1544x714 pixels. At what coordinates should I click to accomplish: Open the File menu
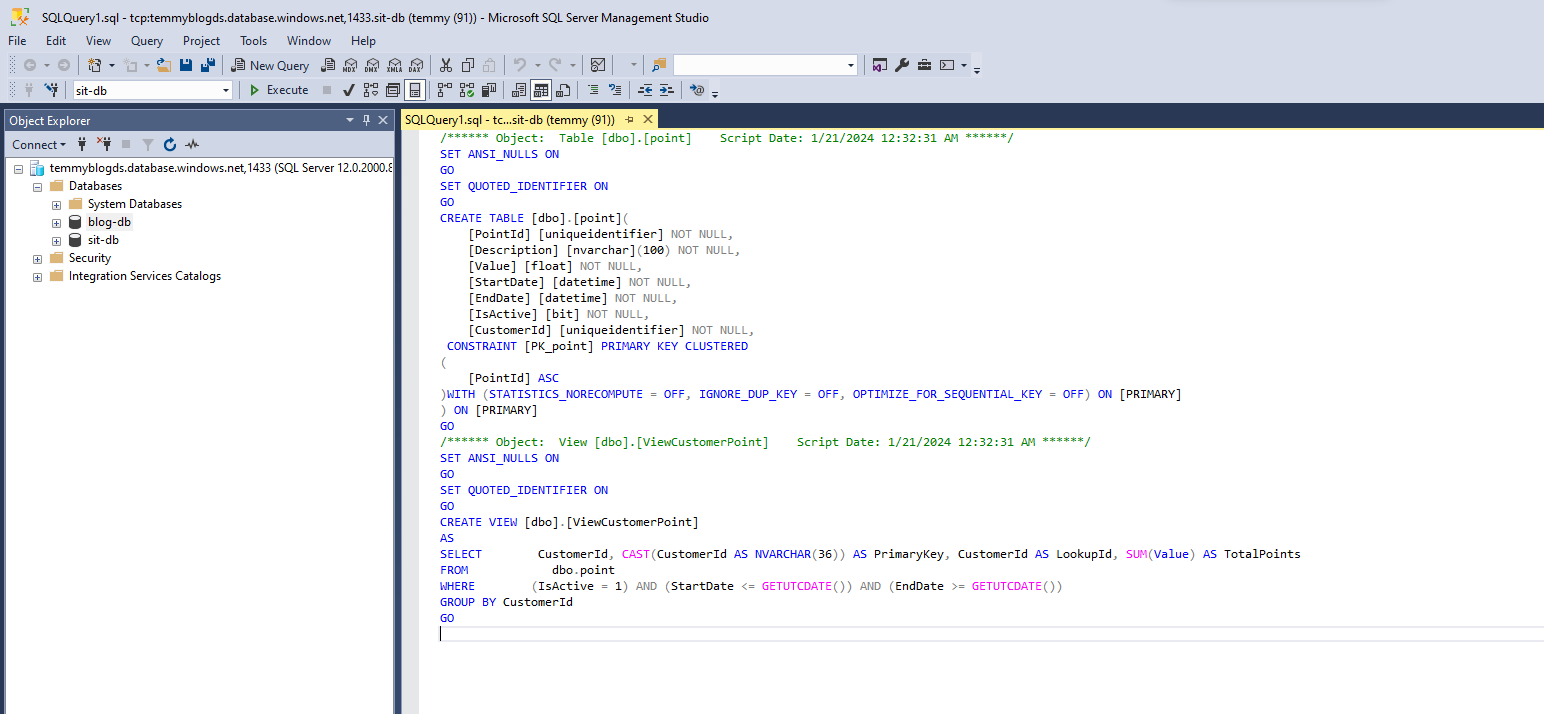point(17,41)
